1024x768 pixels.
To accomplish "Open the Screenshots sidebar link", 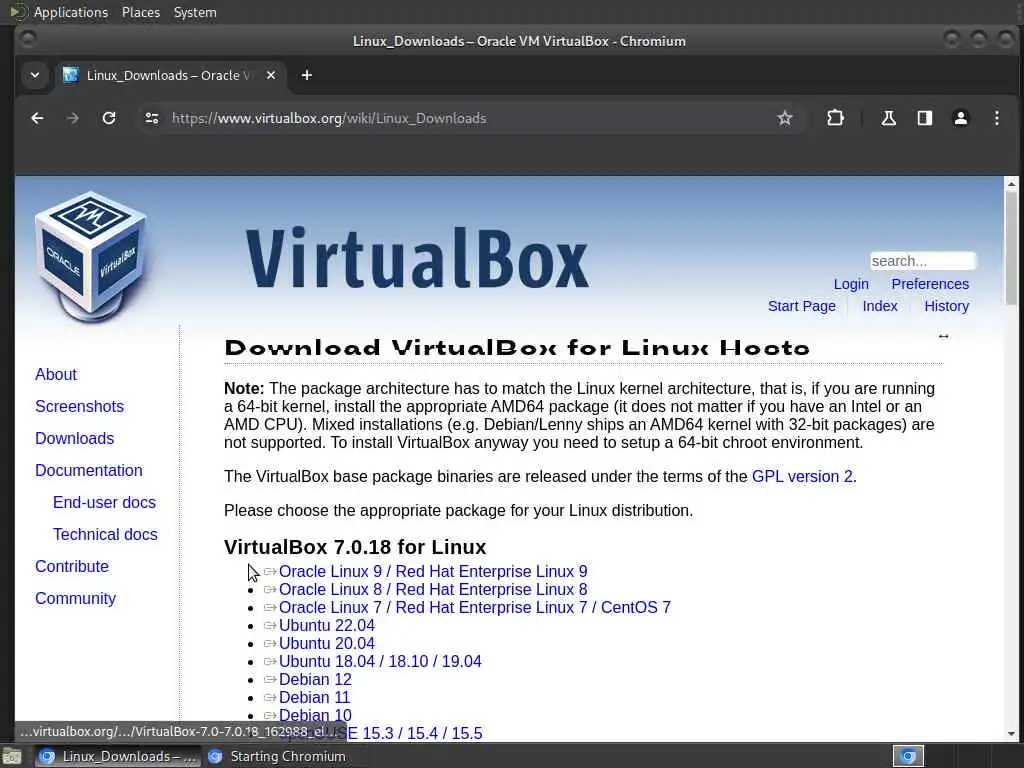I will click(x=79, y=406).
